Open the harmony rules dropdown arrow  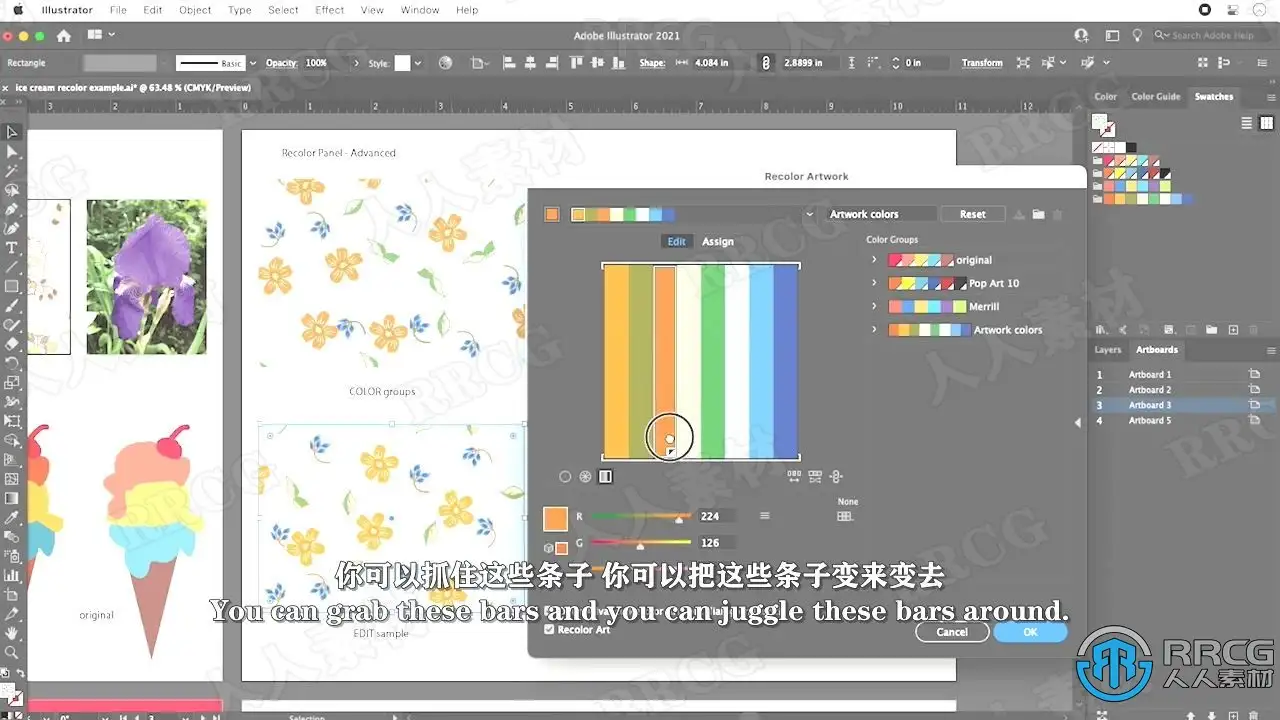point(809,214)
